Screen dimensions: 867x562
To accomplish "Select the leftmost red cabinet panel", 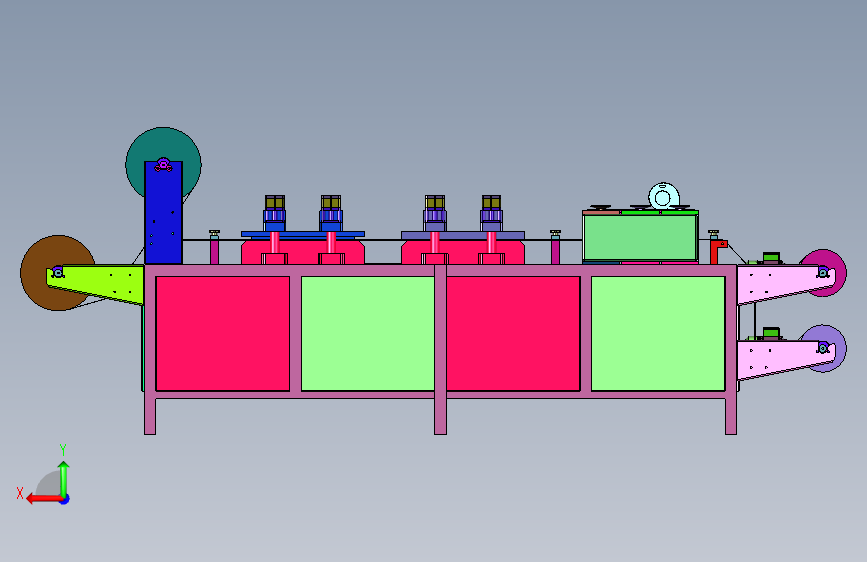I will [x=223, y=334].
